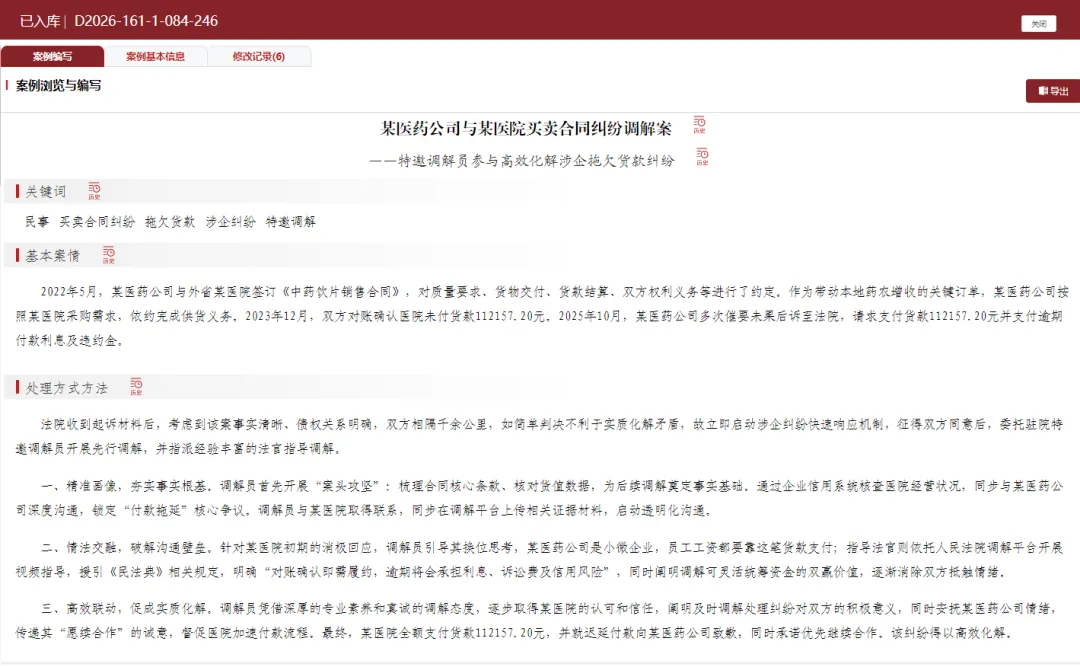Switch to the 案例编写 tab
Image resolution: width=1080 pixels, height=667 pixels.
point(52,57)
